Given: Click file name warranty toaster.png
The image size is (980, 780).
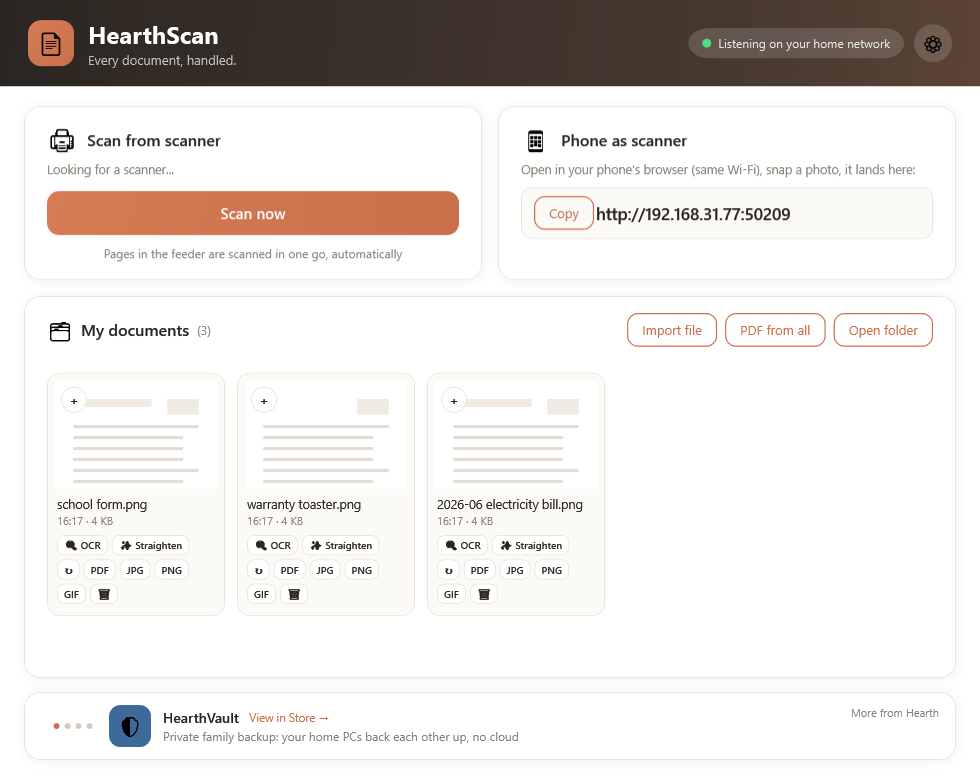Looking at the screenshot, I should [x=304, y=504].
